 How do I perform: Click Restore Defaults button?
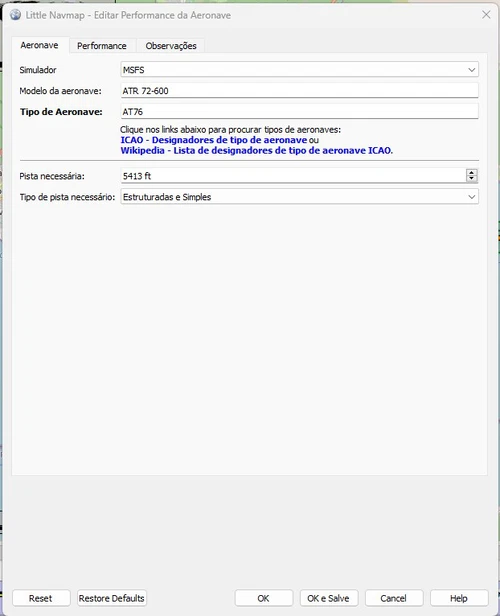click(112, 598)
